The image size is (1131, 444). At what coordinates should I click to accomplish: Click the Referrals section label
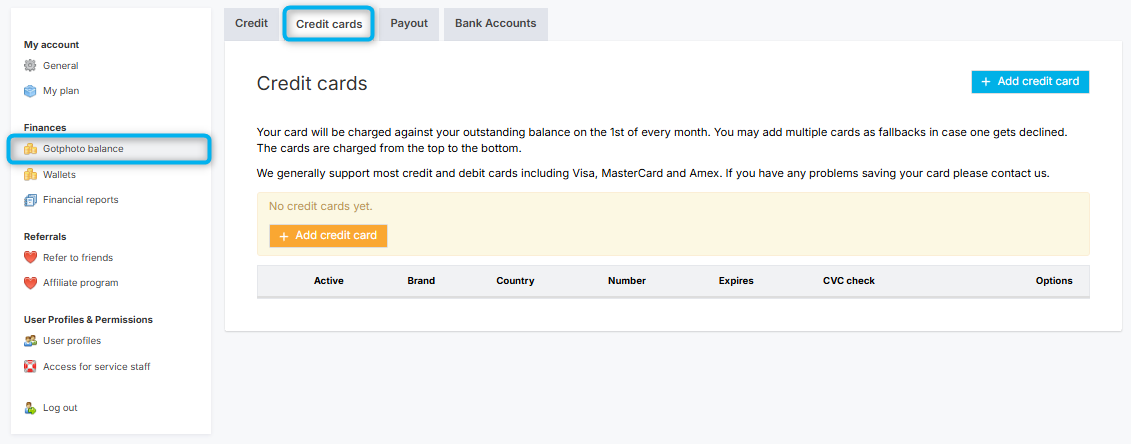(x=45, y=236)
